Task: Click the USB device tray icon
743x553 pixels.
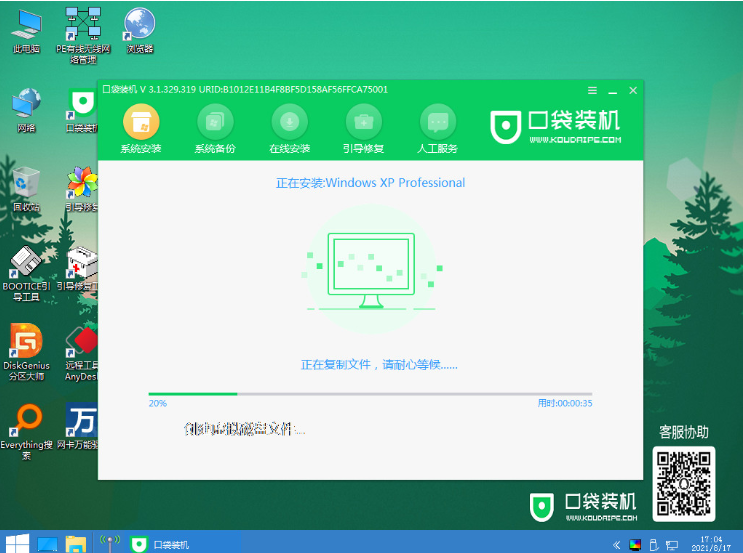Action: (x=654, y=545)
